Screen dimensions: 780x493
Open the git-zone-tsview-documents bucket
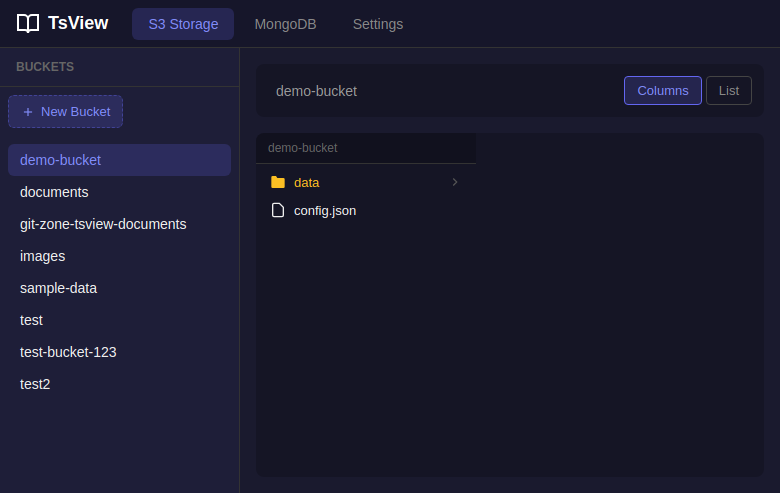[103, 224]
